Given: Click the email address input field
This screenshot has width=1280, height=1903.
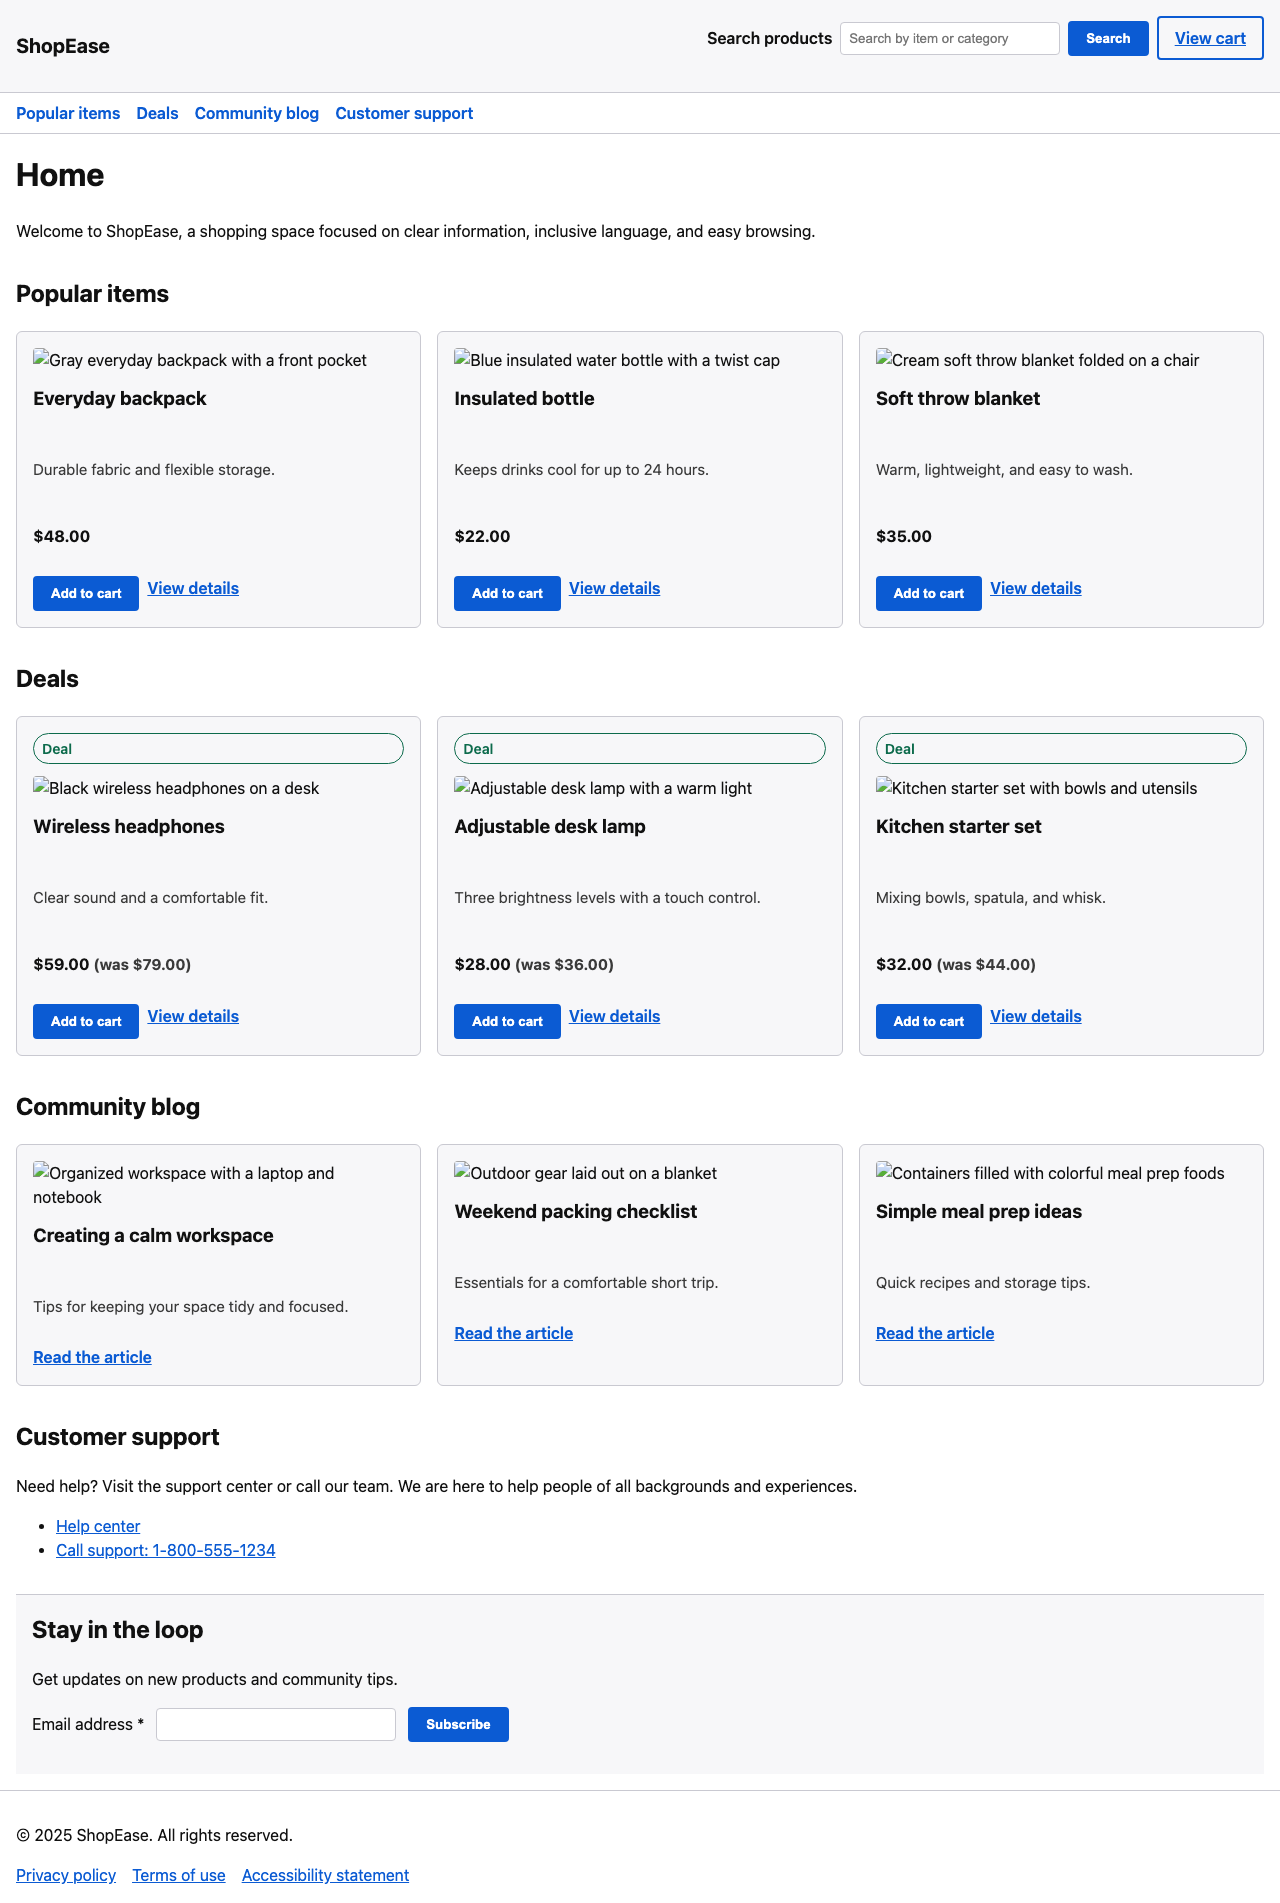Looking at the screenshot, I should tap(276, 1724).
